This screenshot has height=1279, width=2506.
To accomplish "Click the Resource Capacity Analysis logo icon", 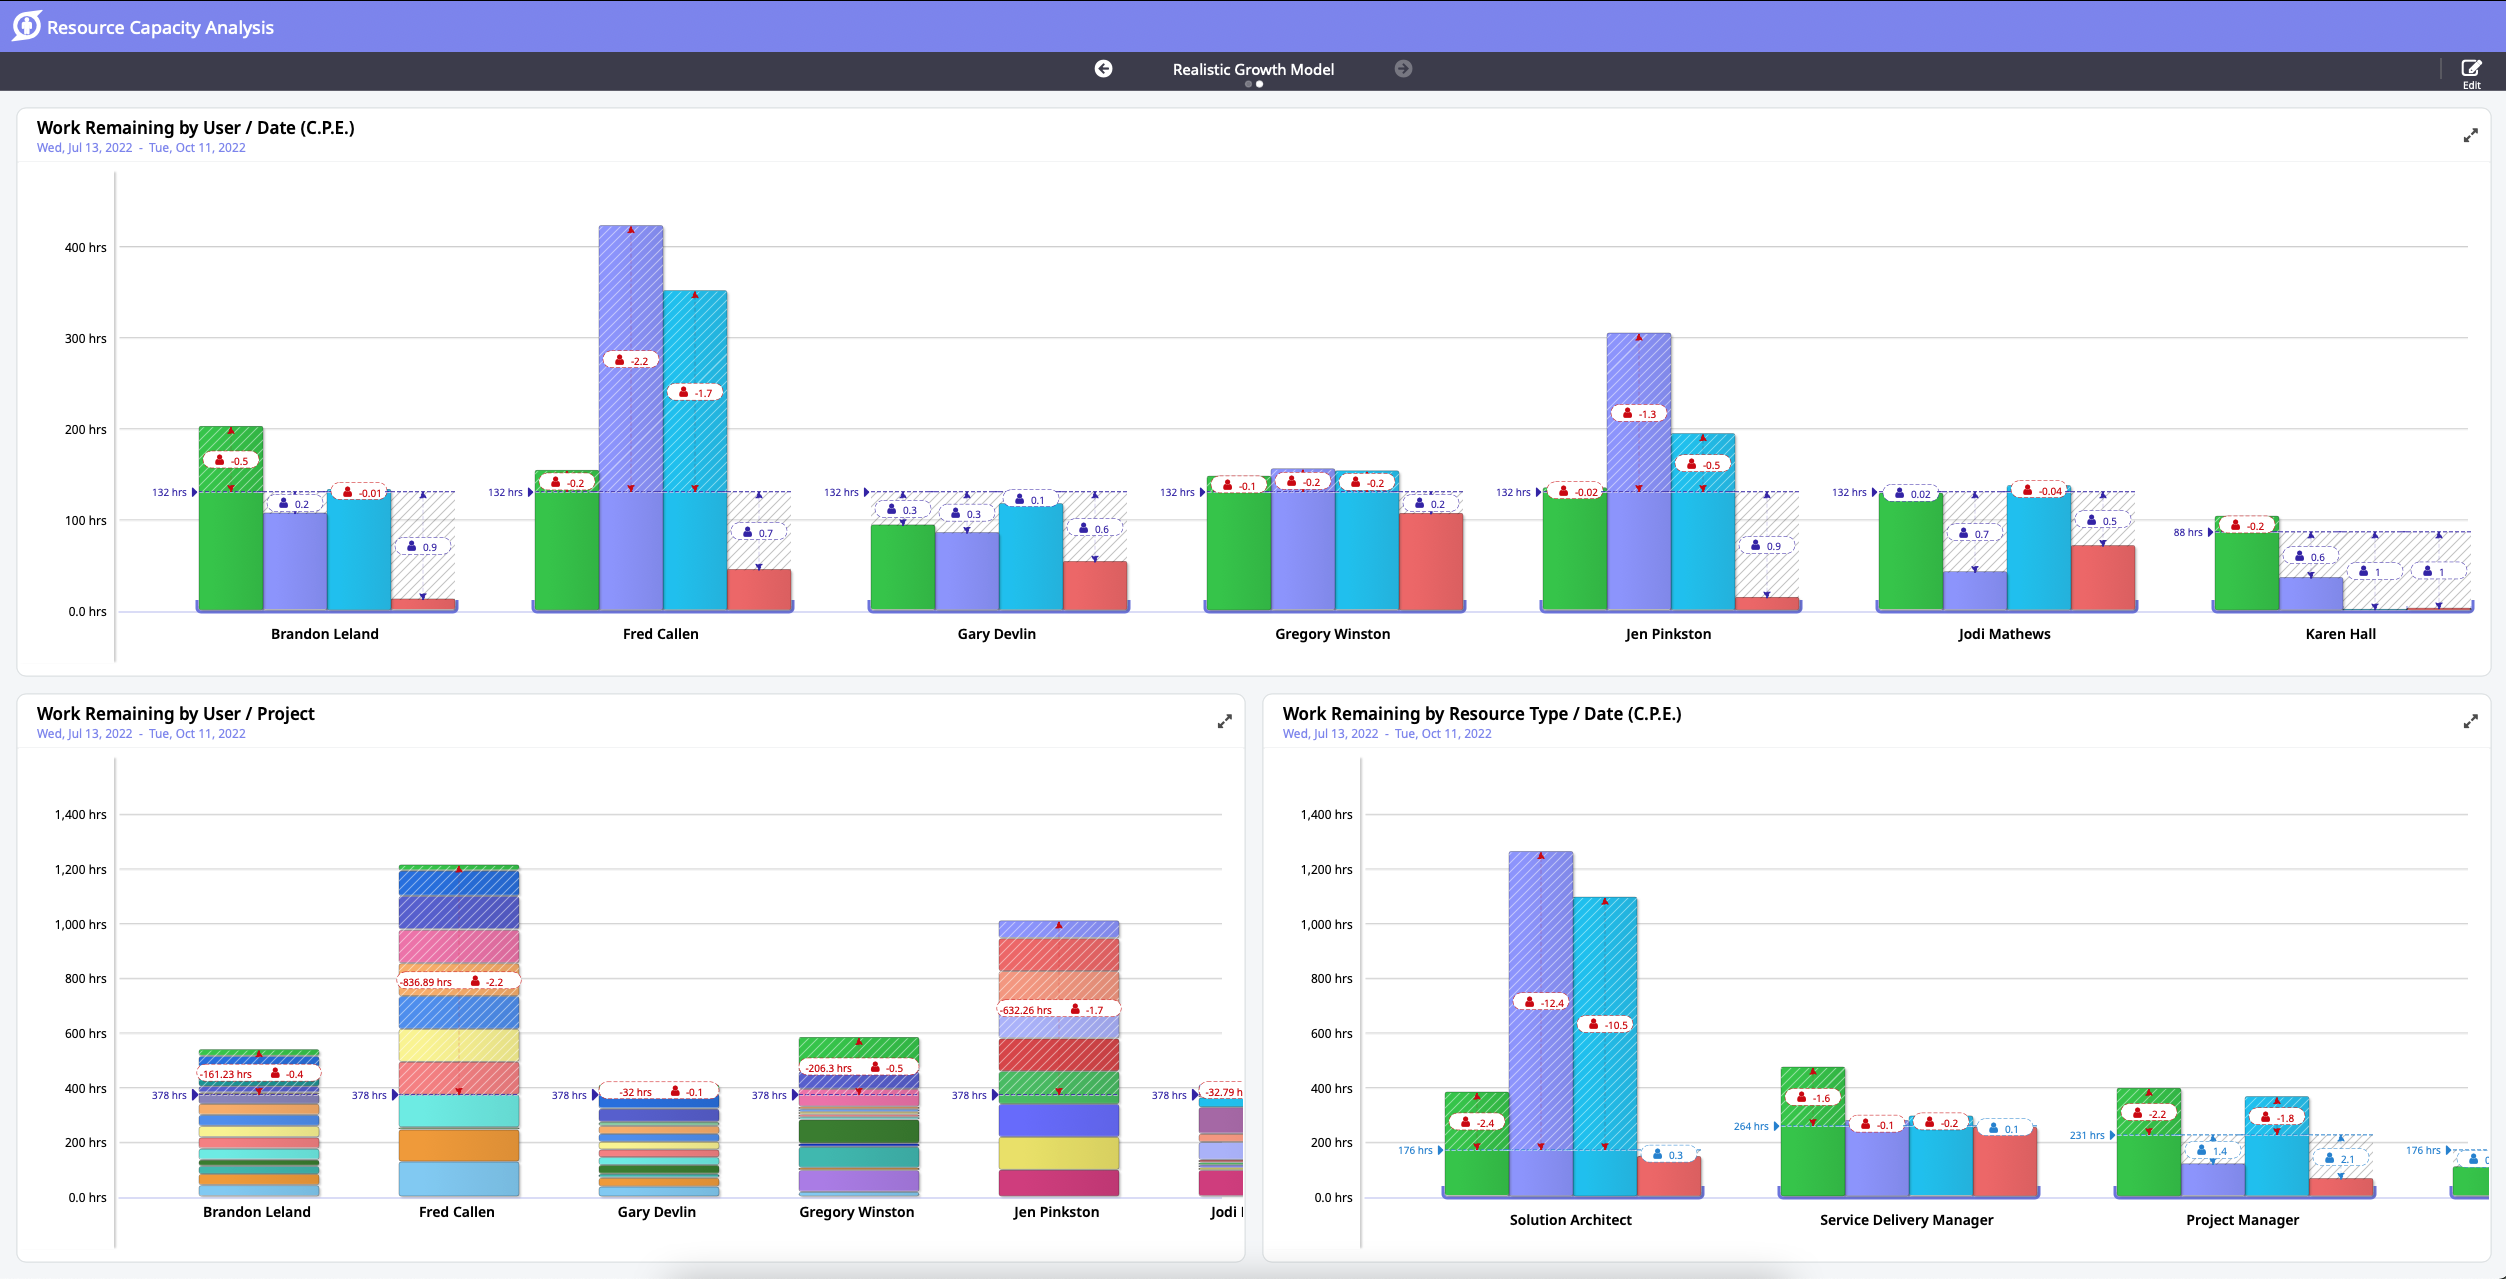I will tap(27, 25).
